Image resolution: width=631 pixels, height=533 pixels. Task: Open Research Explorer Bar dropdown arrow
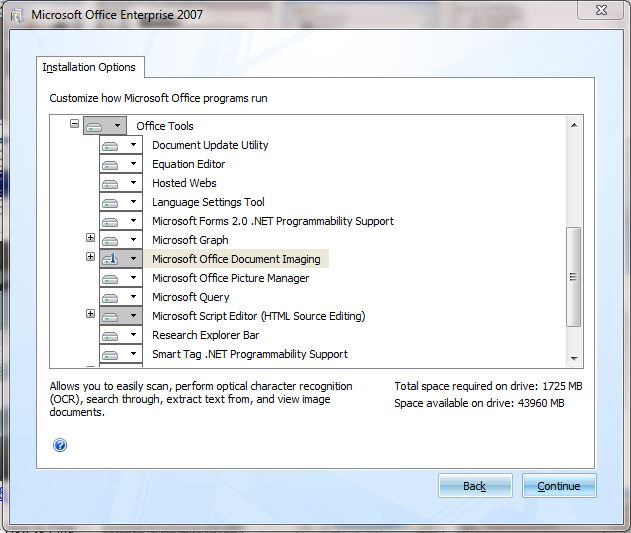tap(133, 334)
